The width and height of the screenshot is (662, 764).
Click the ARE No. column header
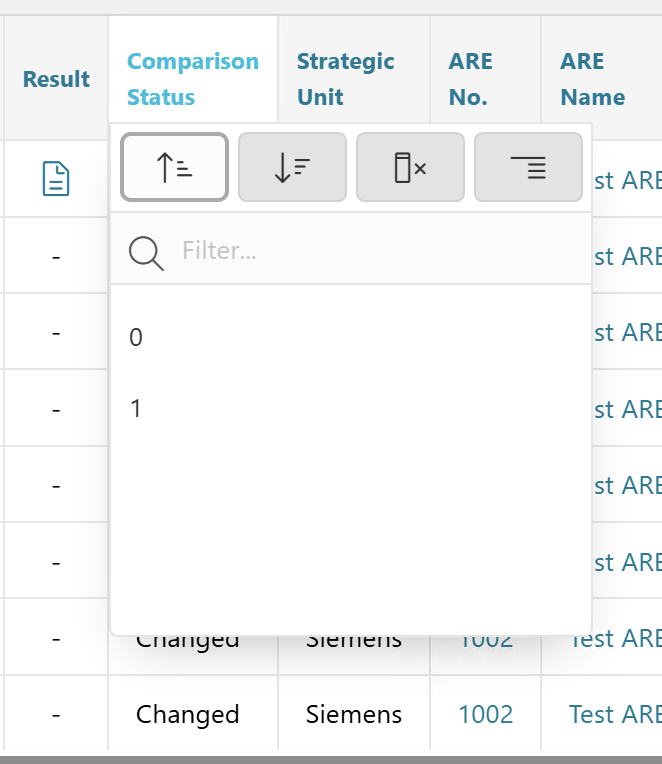pyautogui.click(x=470, y=79)
